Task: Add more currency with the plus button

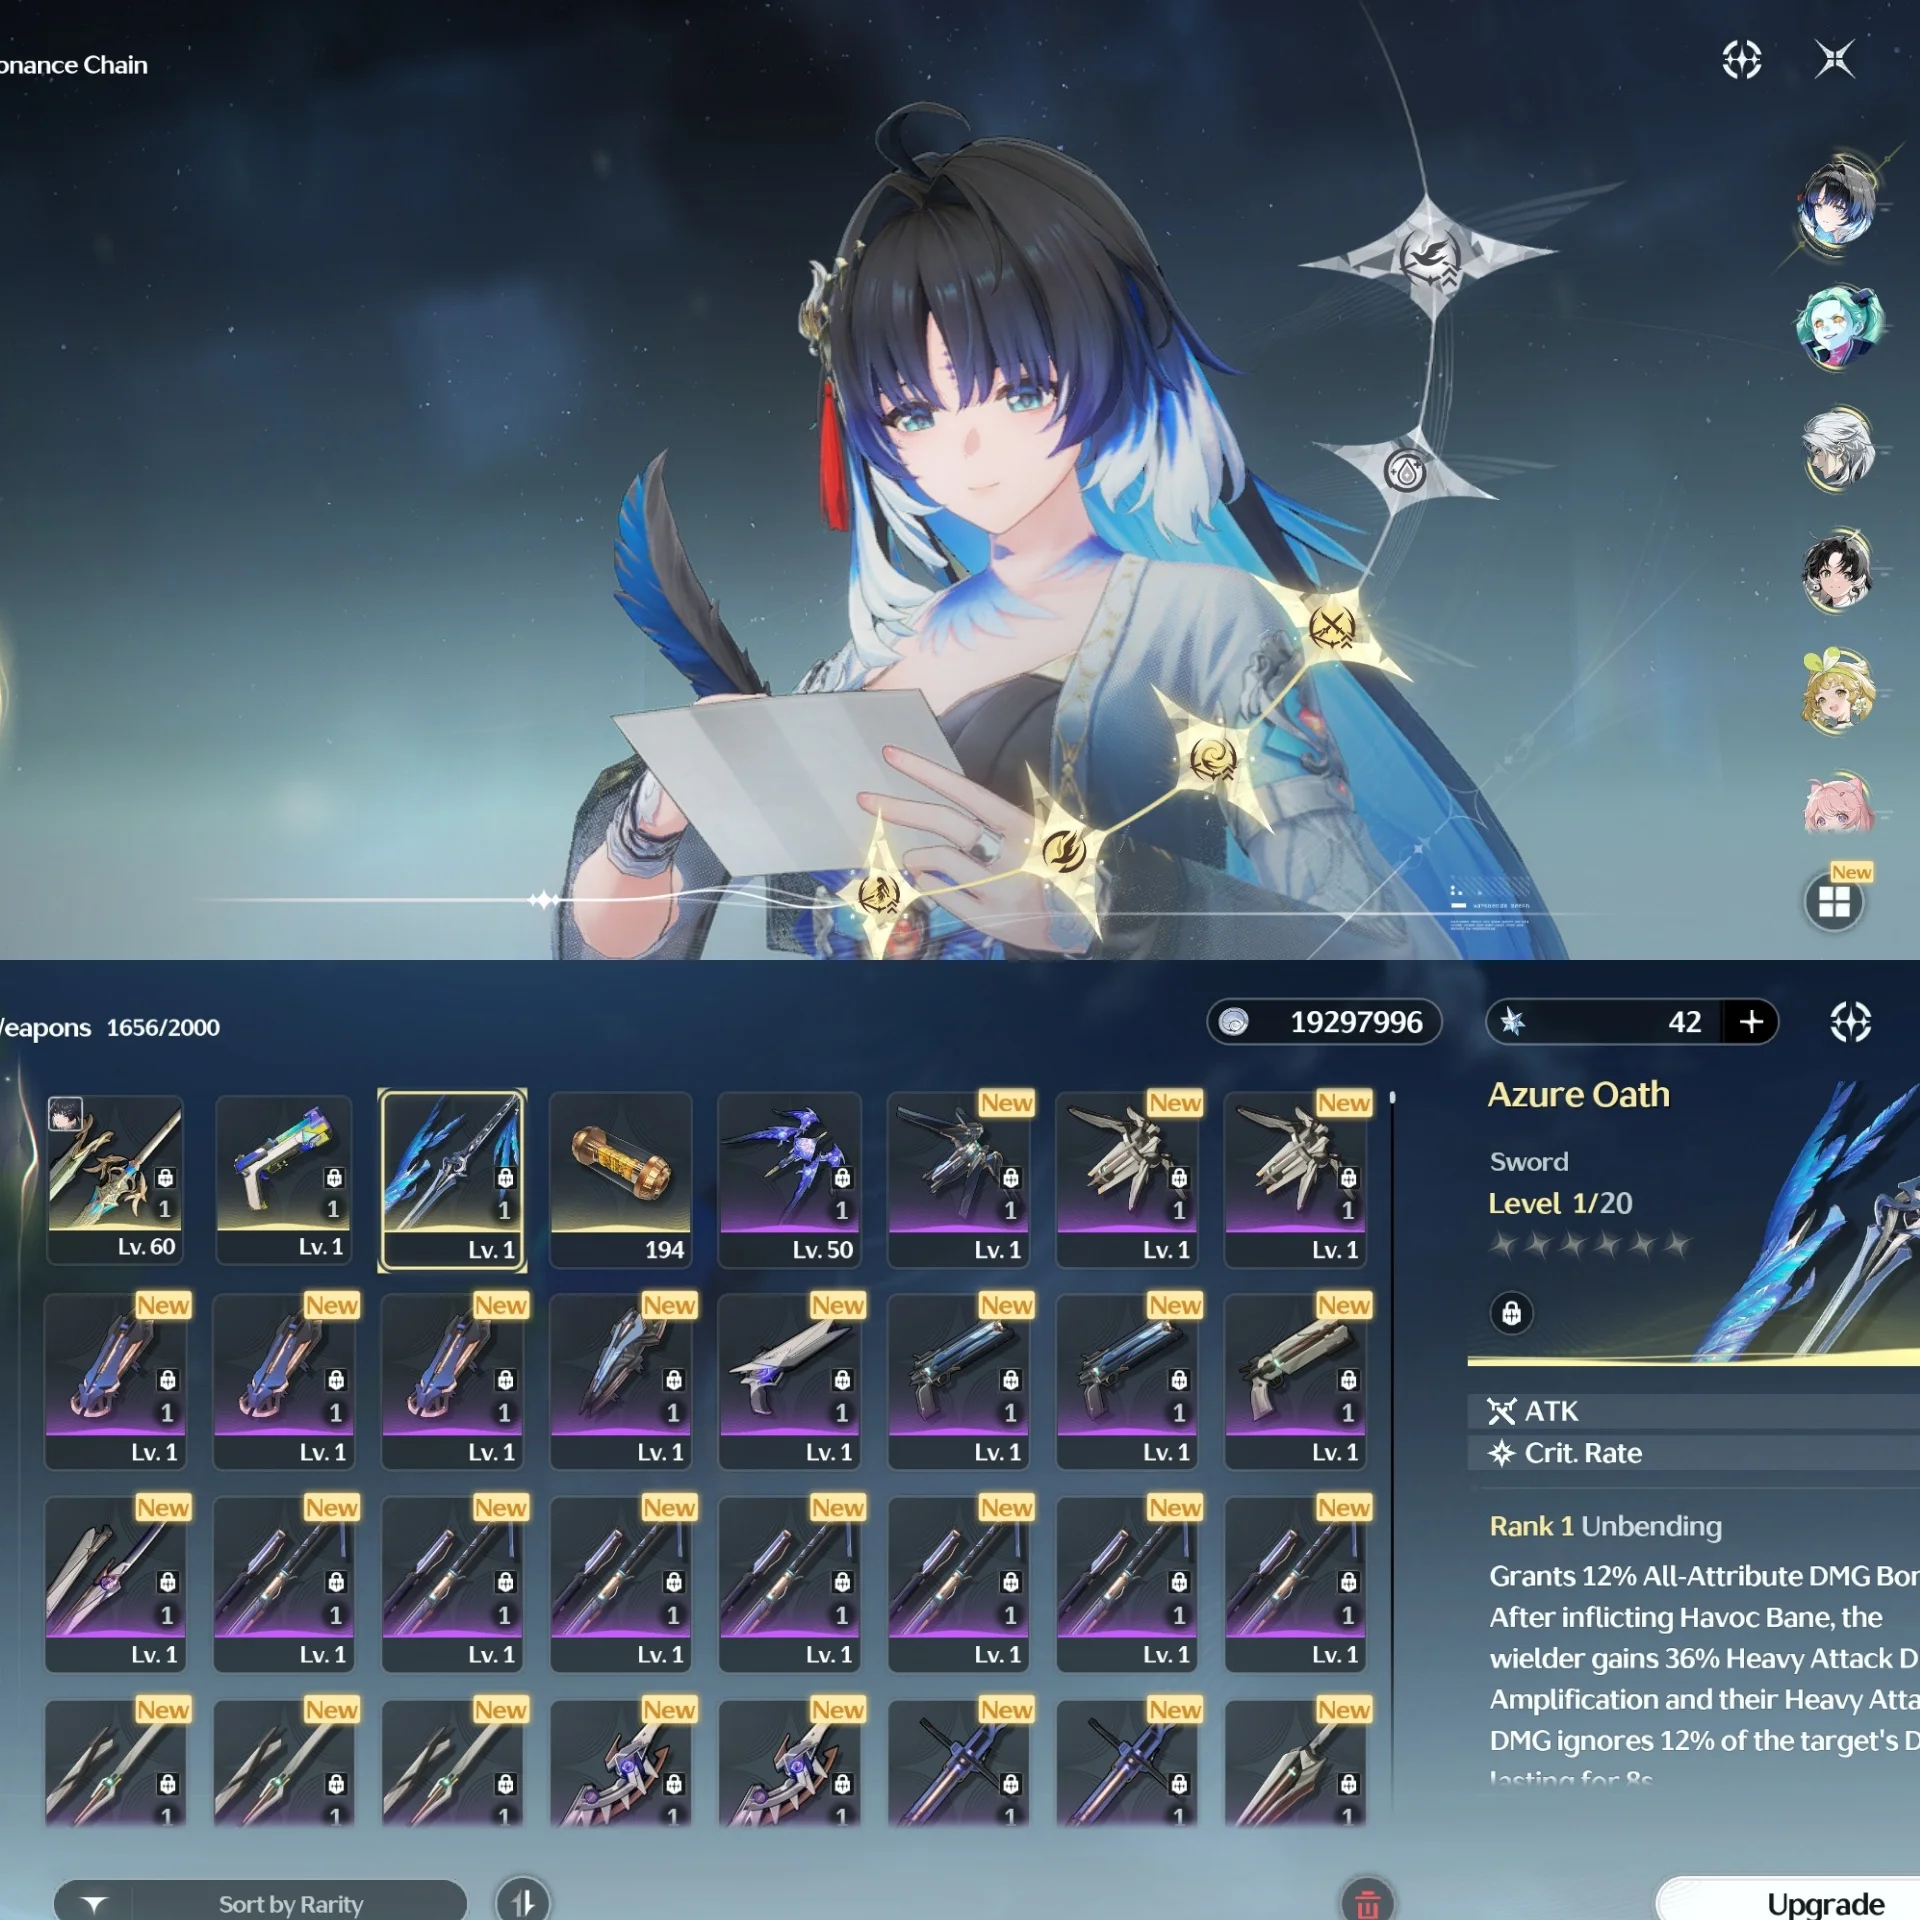Action: pos(1751,1022)
